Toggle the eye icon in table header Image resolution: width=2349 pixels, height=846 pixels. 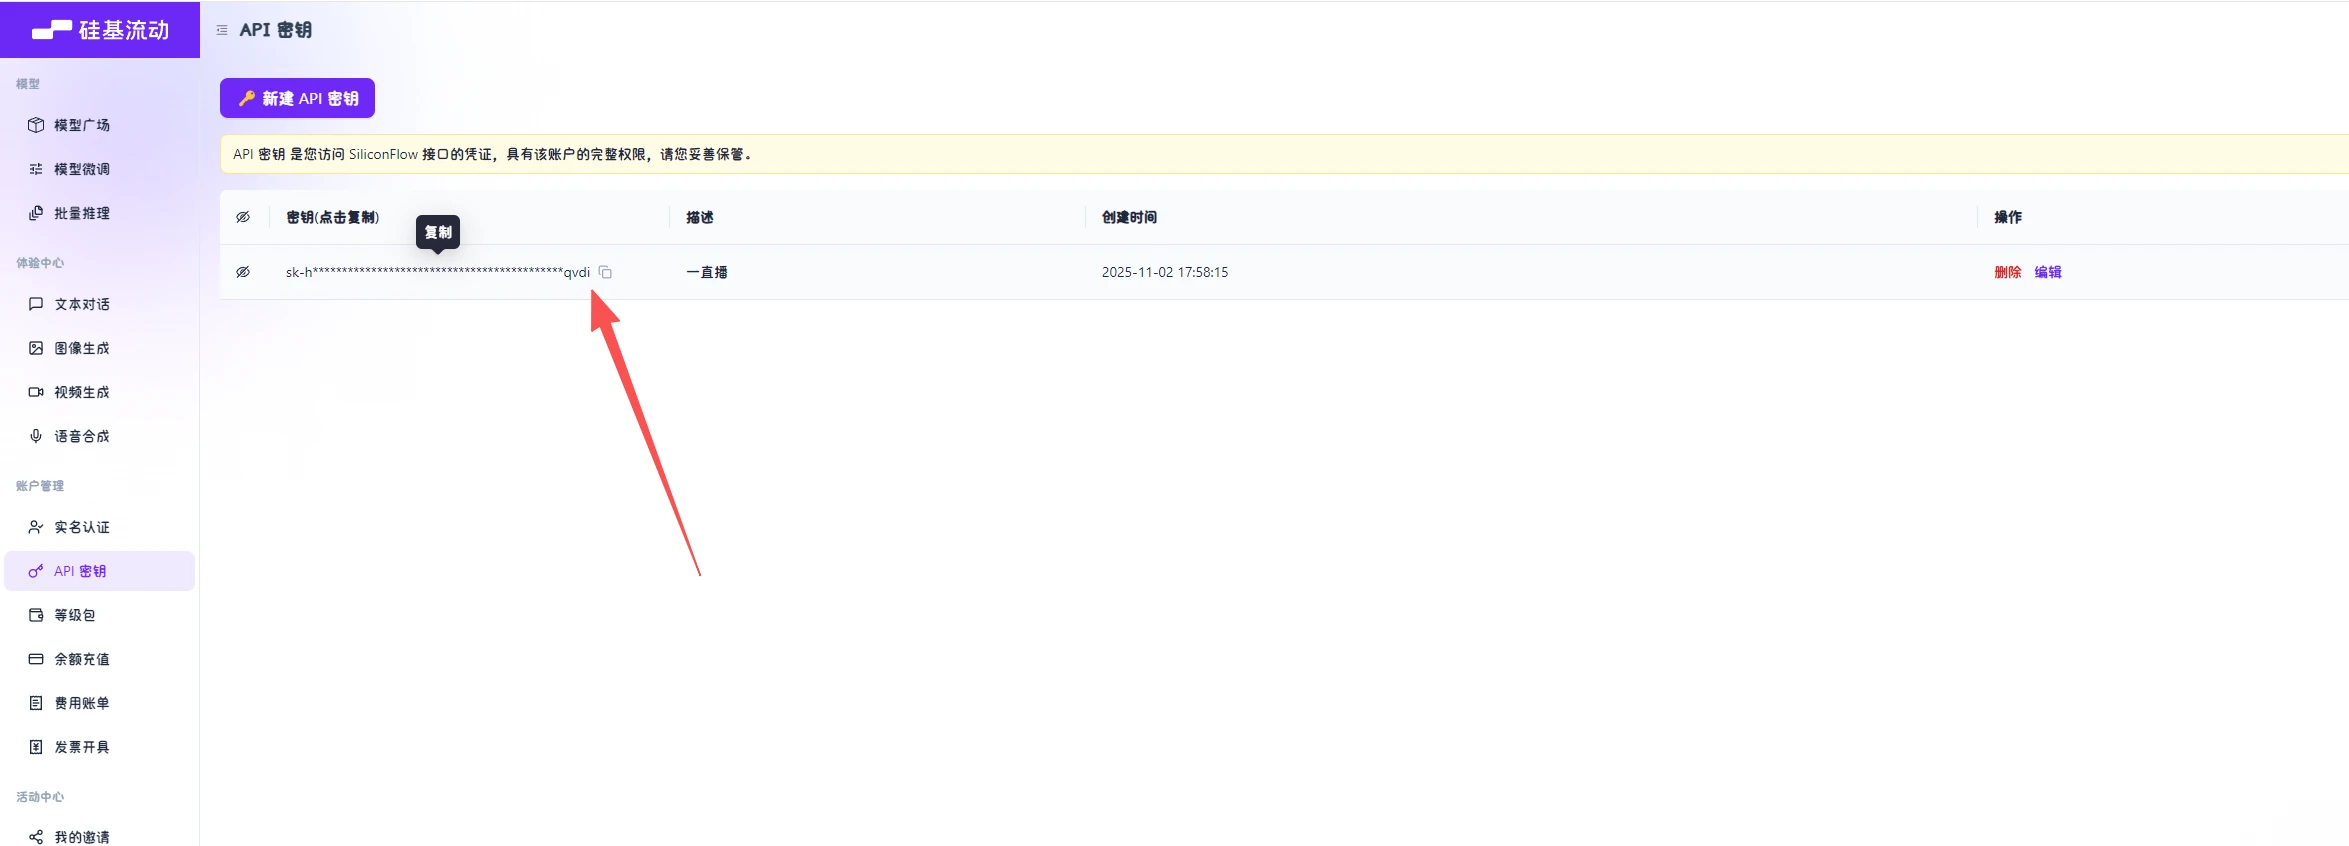point(243,217)
